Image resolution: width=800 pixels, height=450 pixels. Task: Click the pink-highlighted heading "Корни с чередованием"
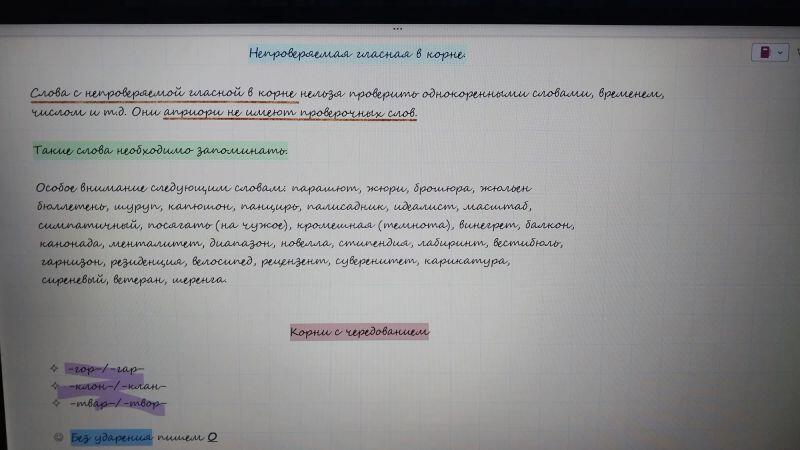pos(360,331)
